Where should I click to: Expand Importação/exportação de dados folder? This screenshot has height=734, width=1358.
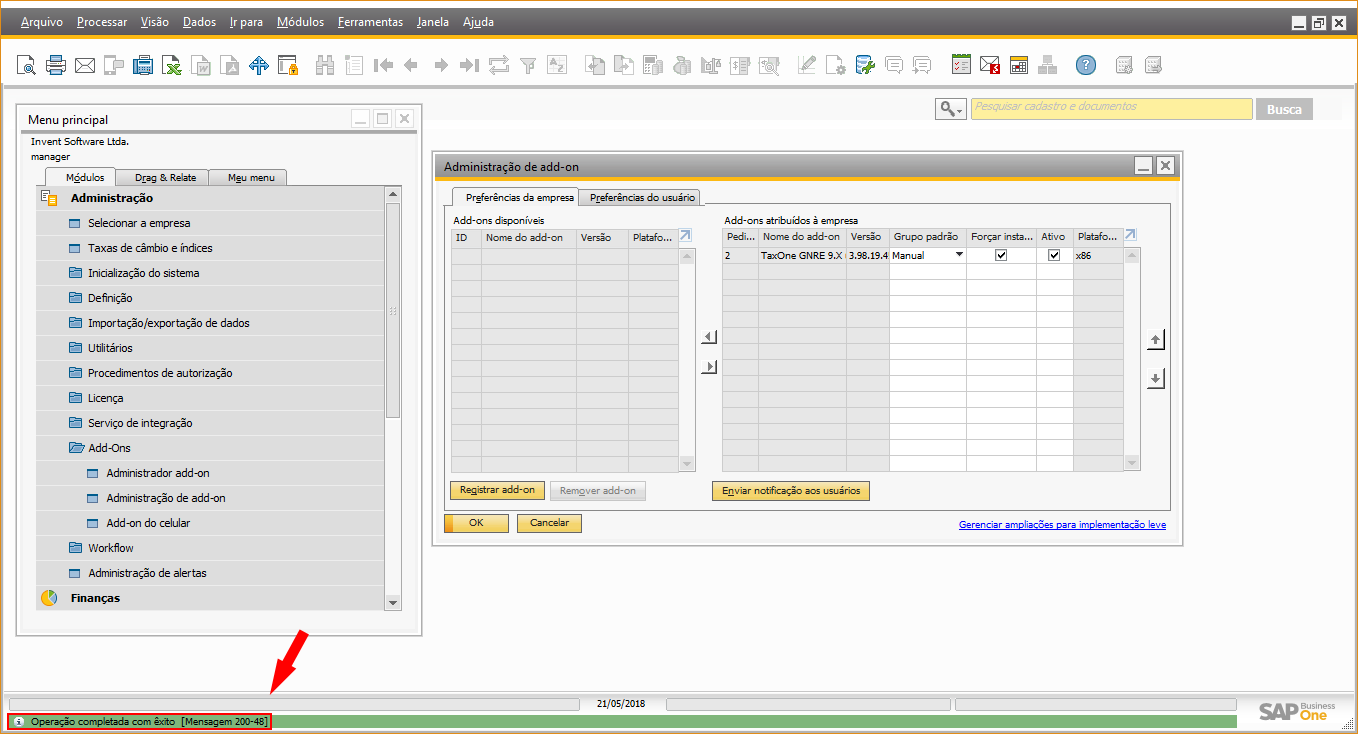(x=77, y=323)
